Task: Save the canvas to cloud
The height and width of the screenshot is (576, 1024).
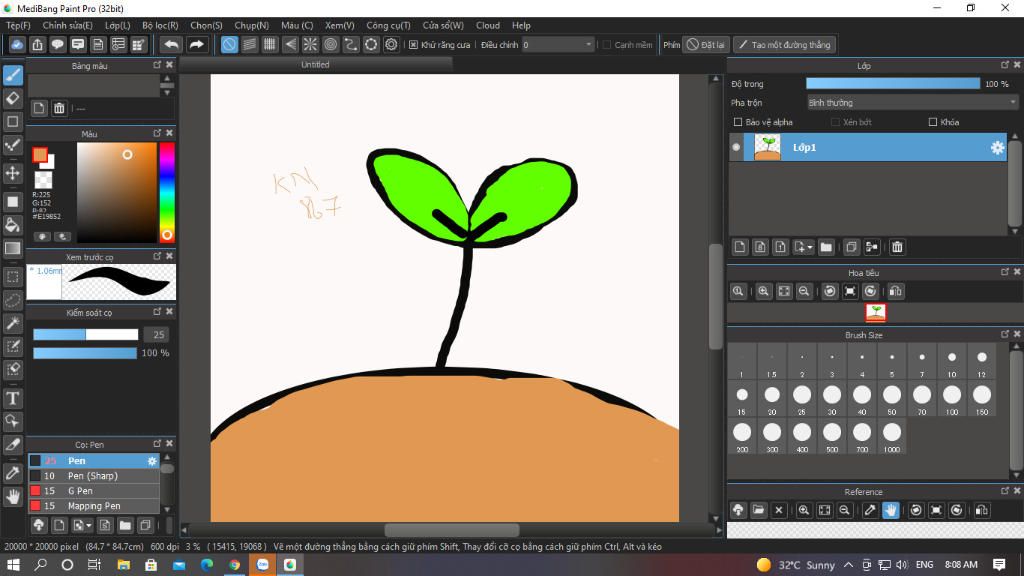Action: 17,44
